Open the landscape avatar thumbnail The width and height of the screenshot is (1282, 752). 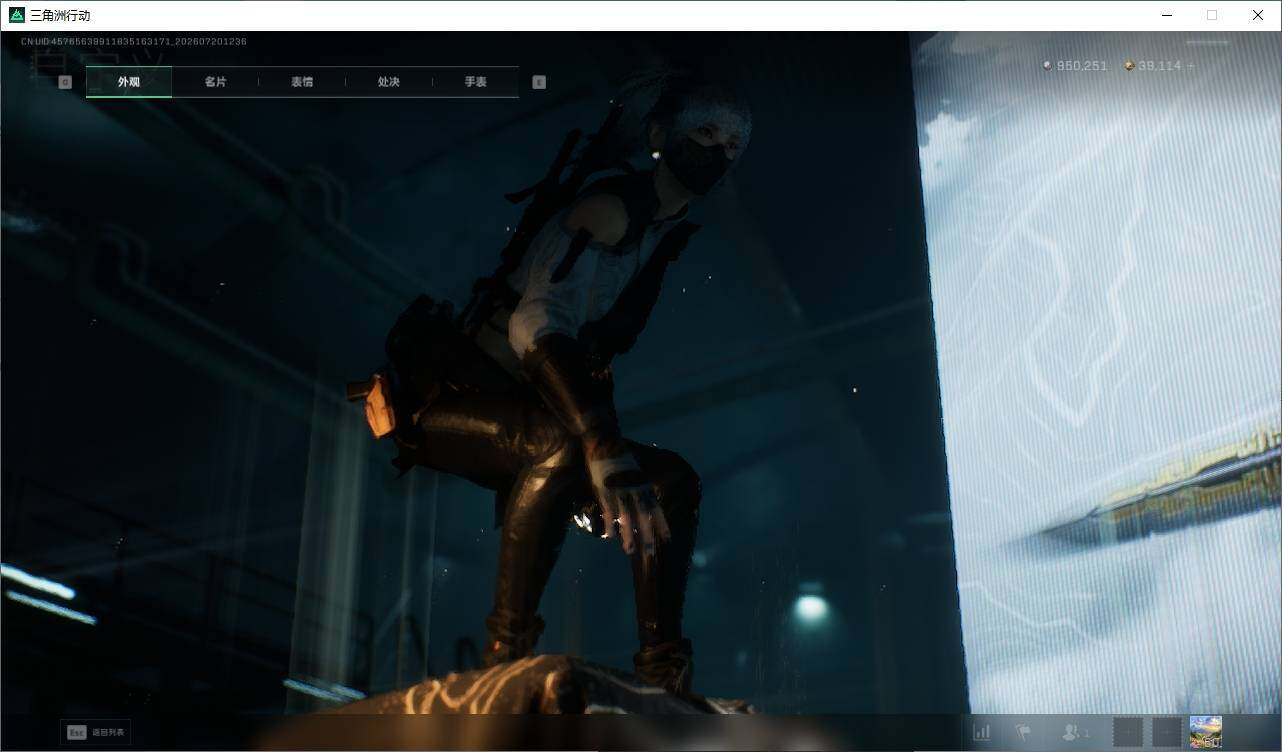click(x=1206, y=732)
